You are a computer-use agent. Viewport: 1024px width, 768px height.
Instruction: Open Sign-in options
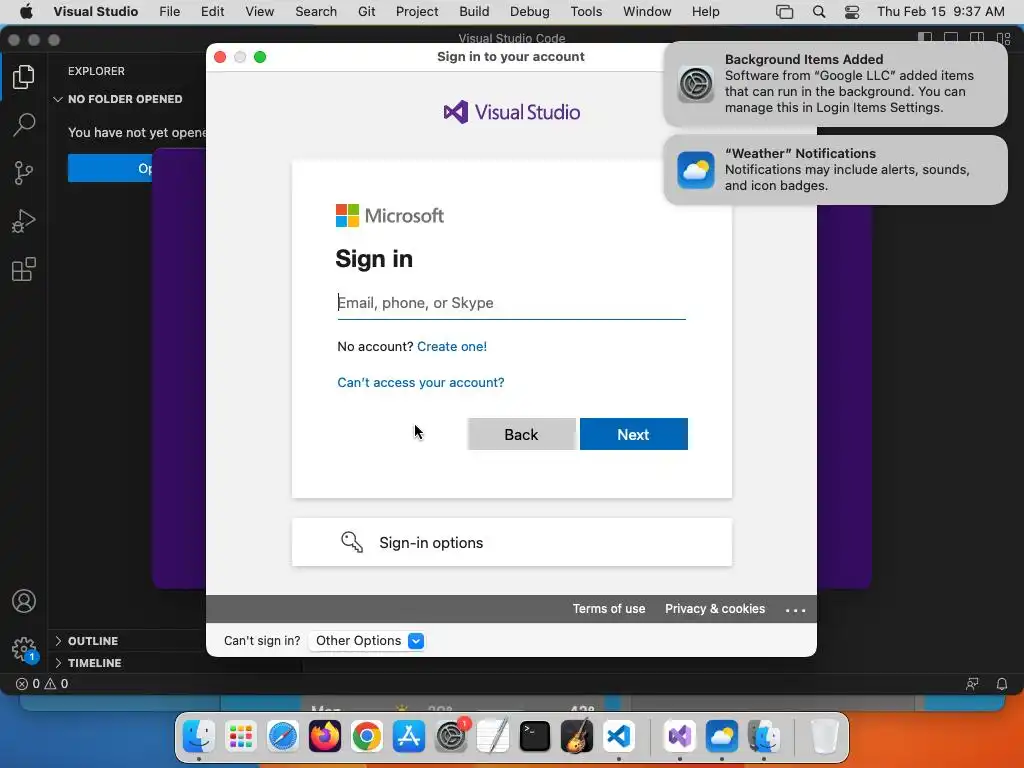coord(512,542)
